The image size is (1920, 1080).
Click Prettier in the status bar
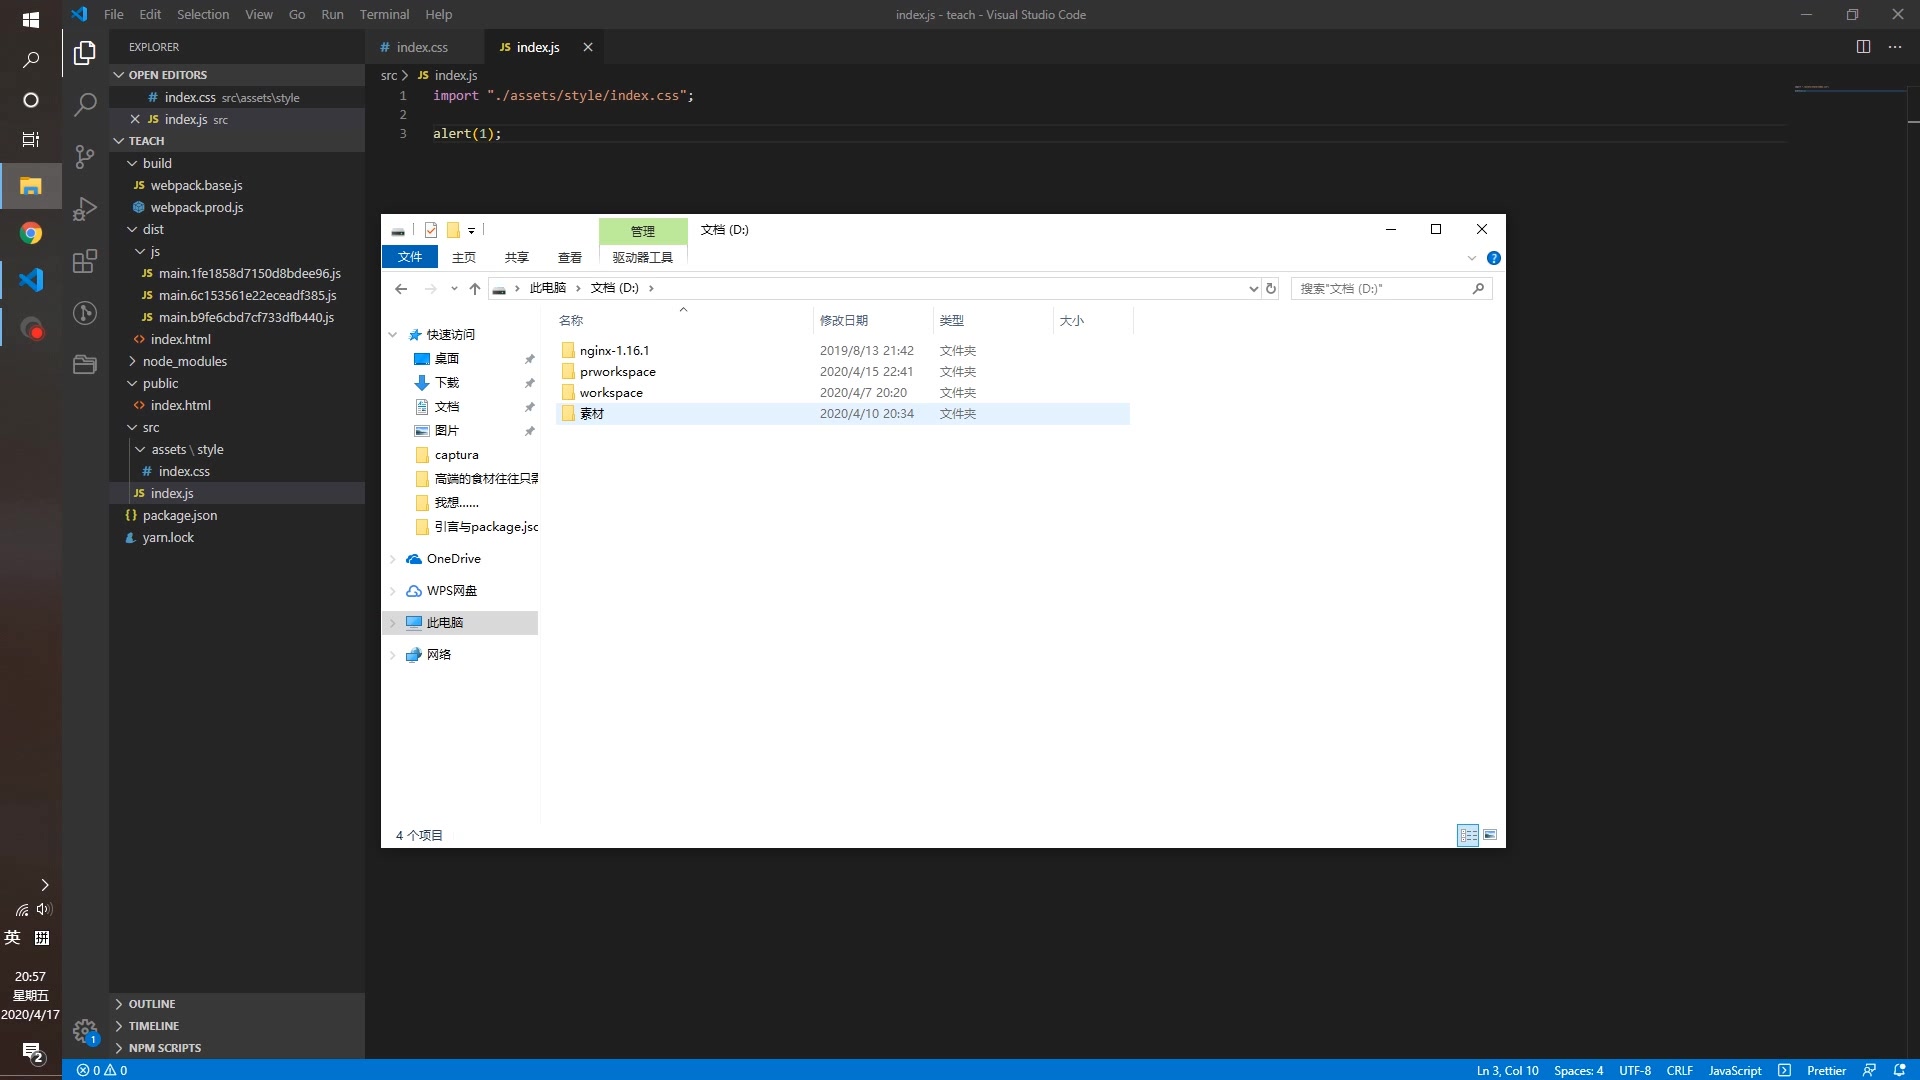coord(1826,1070)
